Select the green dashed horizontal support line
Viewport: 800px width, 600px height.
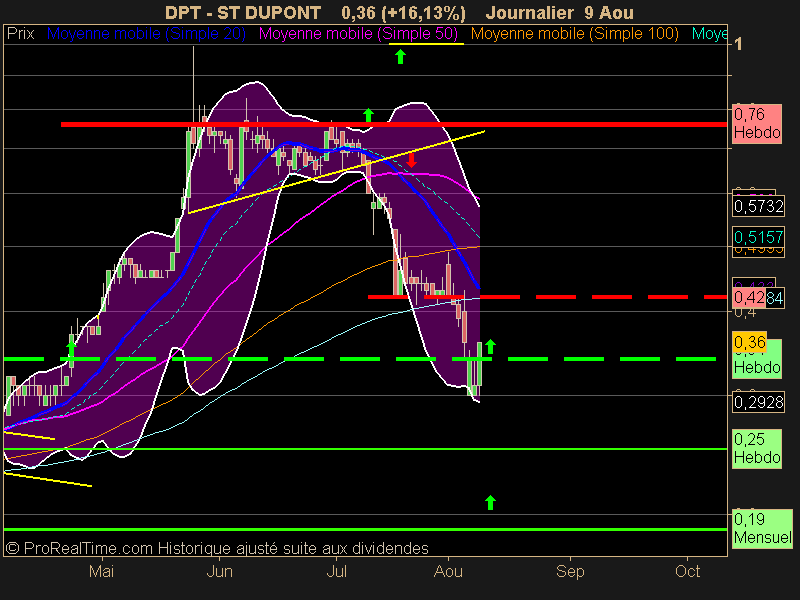pyautogui.click(x=360, y=359)
